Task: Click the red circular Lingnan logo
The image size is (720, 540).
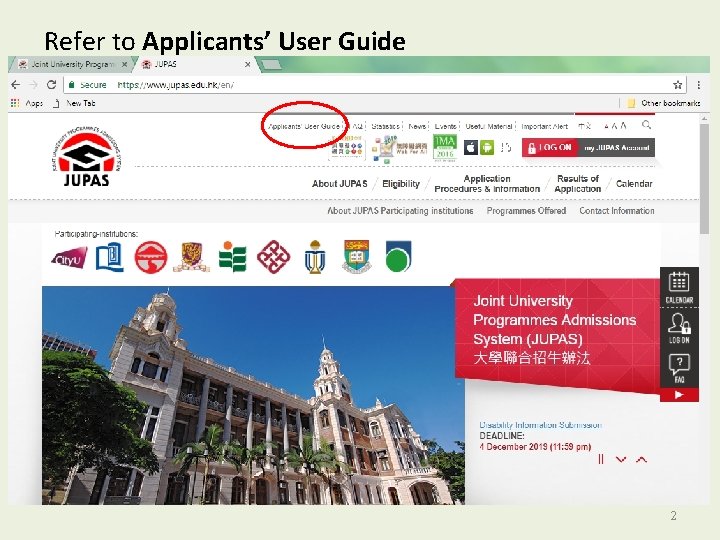Action: point(151,257)
